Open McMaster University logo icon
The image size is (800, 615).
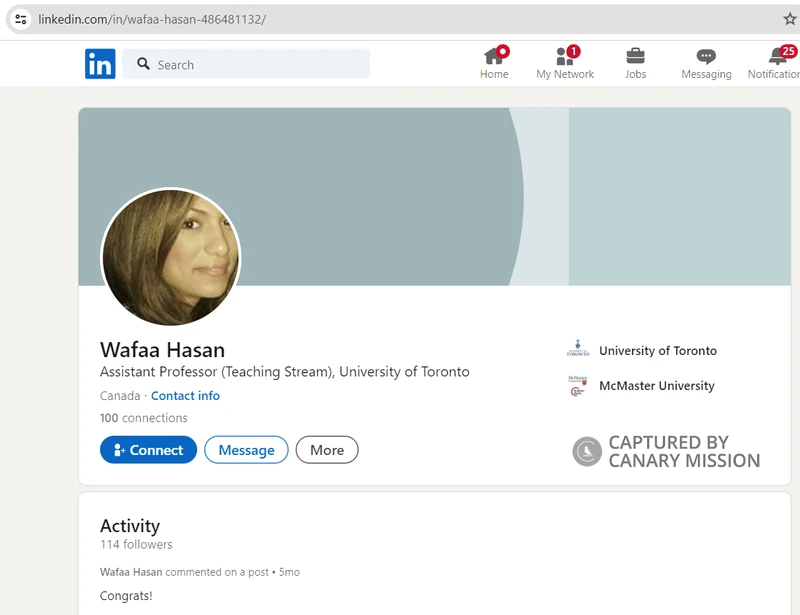point(578,385)
